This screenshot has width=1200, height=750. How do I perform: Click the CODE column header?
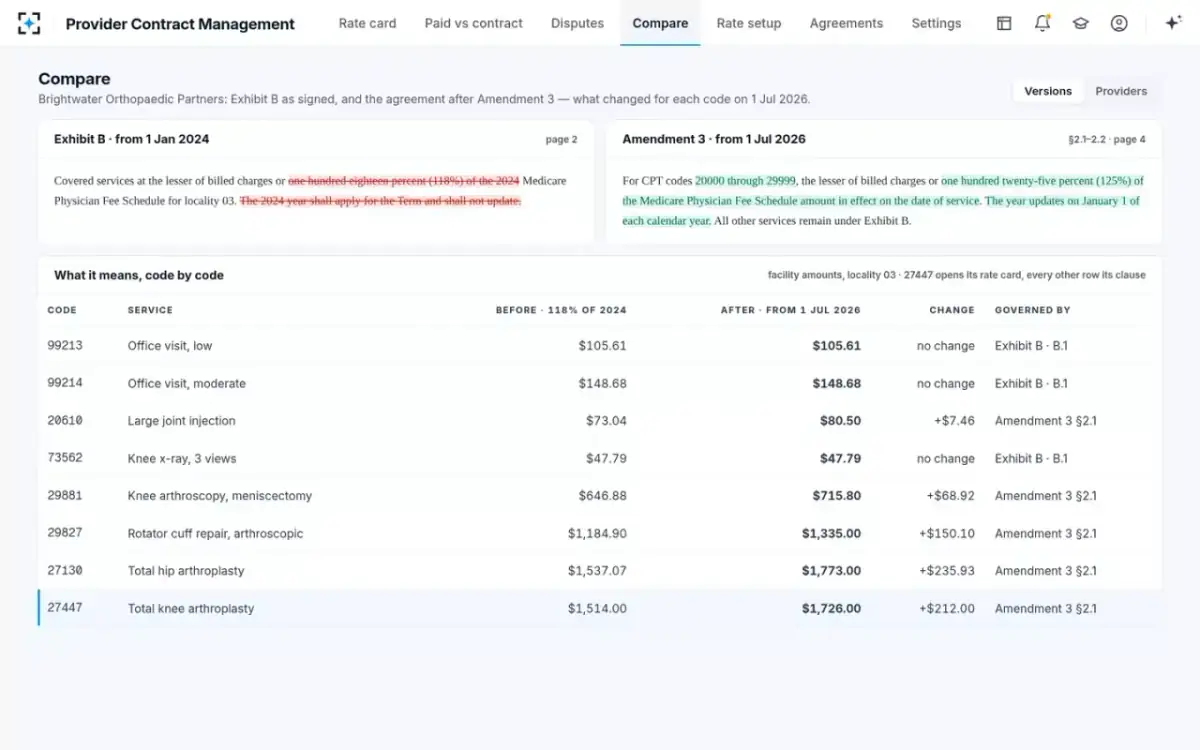(62, 310)
